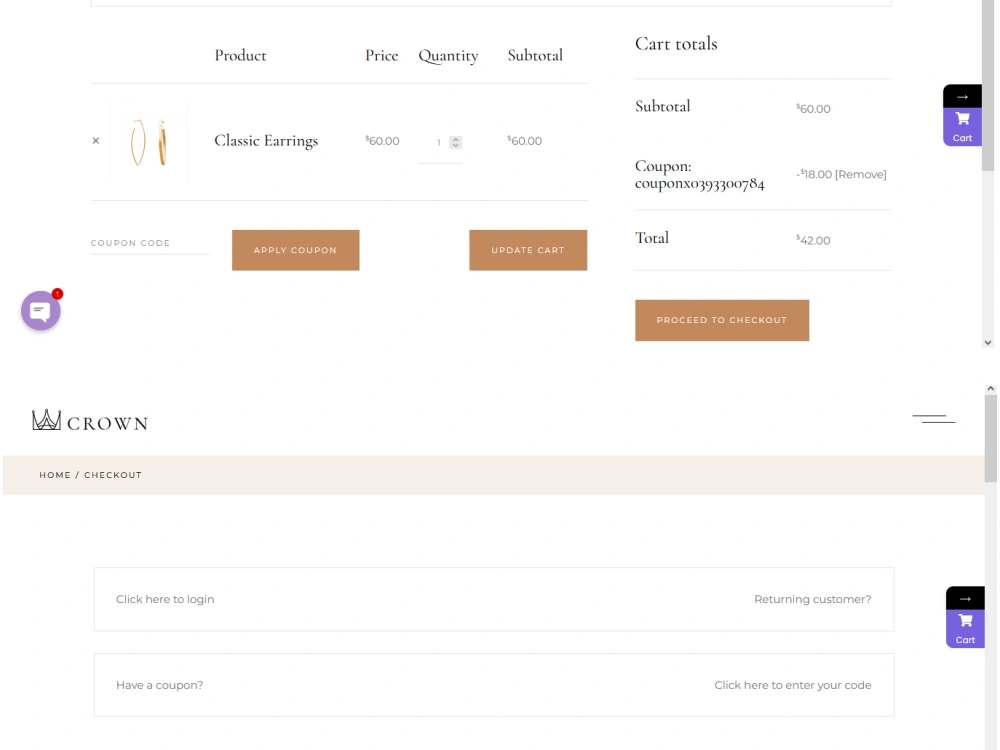The image size is (1000, 750).
Task: Click the lower pane scrollbar thumb
Action: [x=990, y=439]
